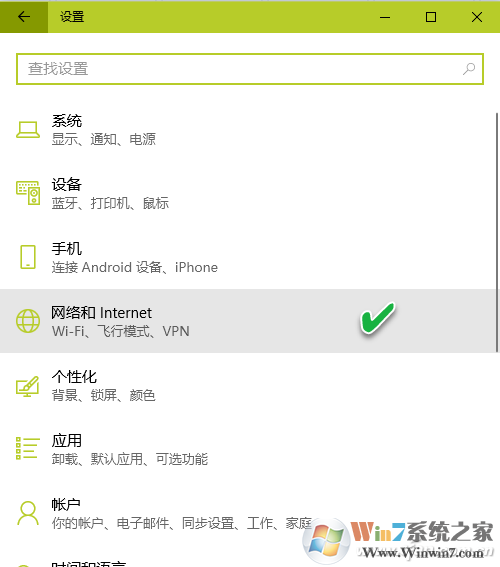Open the 个性化 settings category
500x567 pixels.
click(248, 385)
